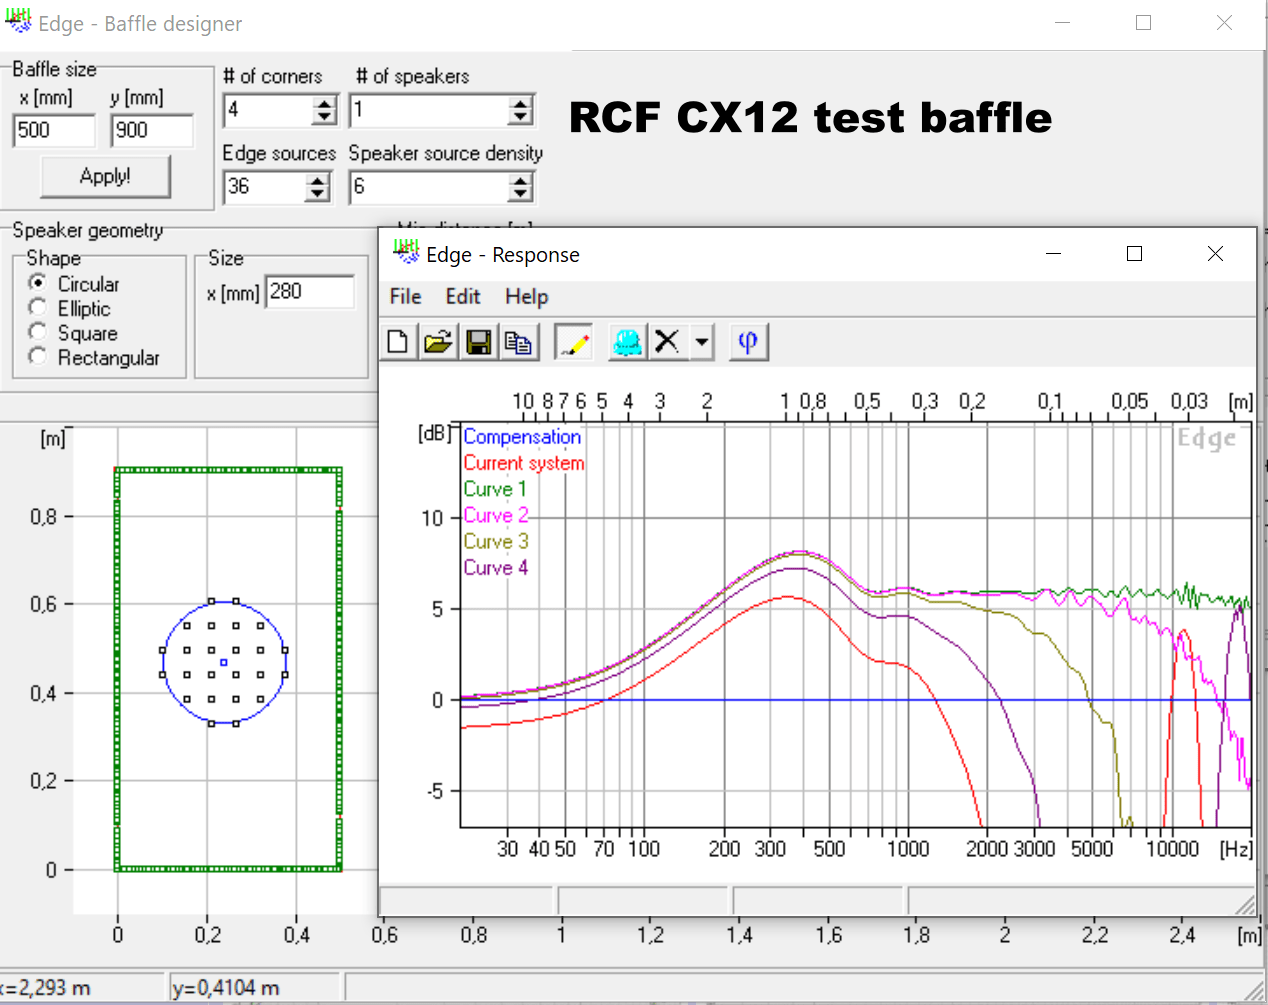Click the Curve 4 legend entry
Viewport: 1268px width, 1005px height.
tap(496, 567)
